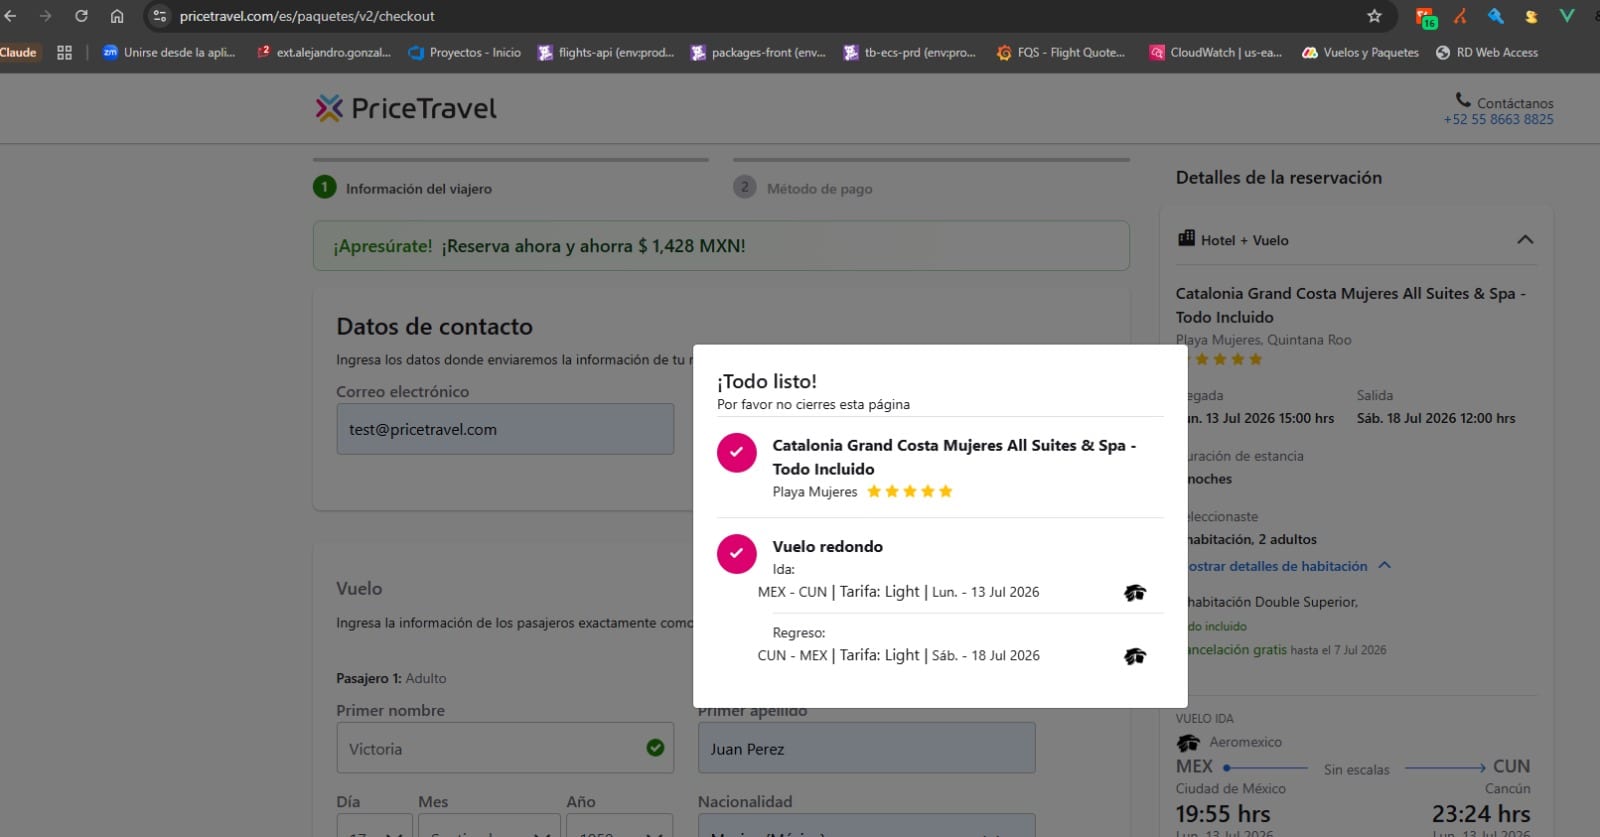The height and width of the screenshot is (837, 1600).
Task: Click the Aeromexico logo on the Regreso flight
Action: click(x=1134, y=657)
